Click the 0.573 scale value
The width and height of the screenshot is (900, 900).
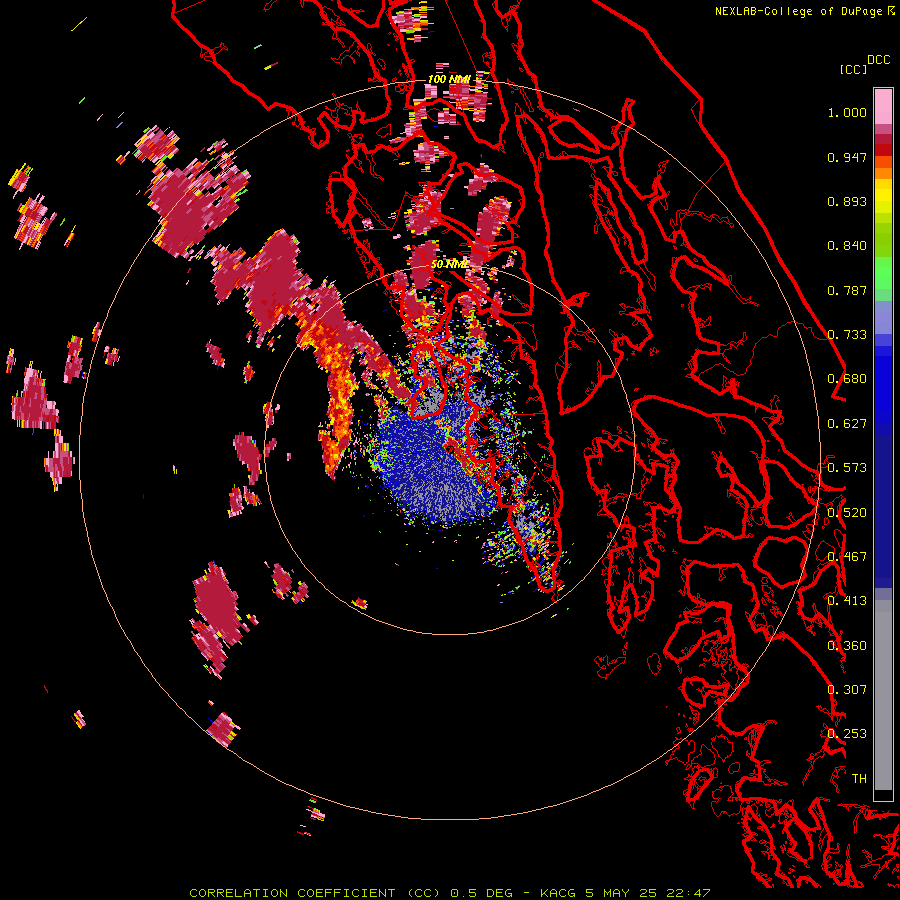[x=847, y=468]
